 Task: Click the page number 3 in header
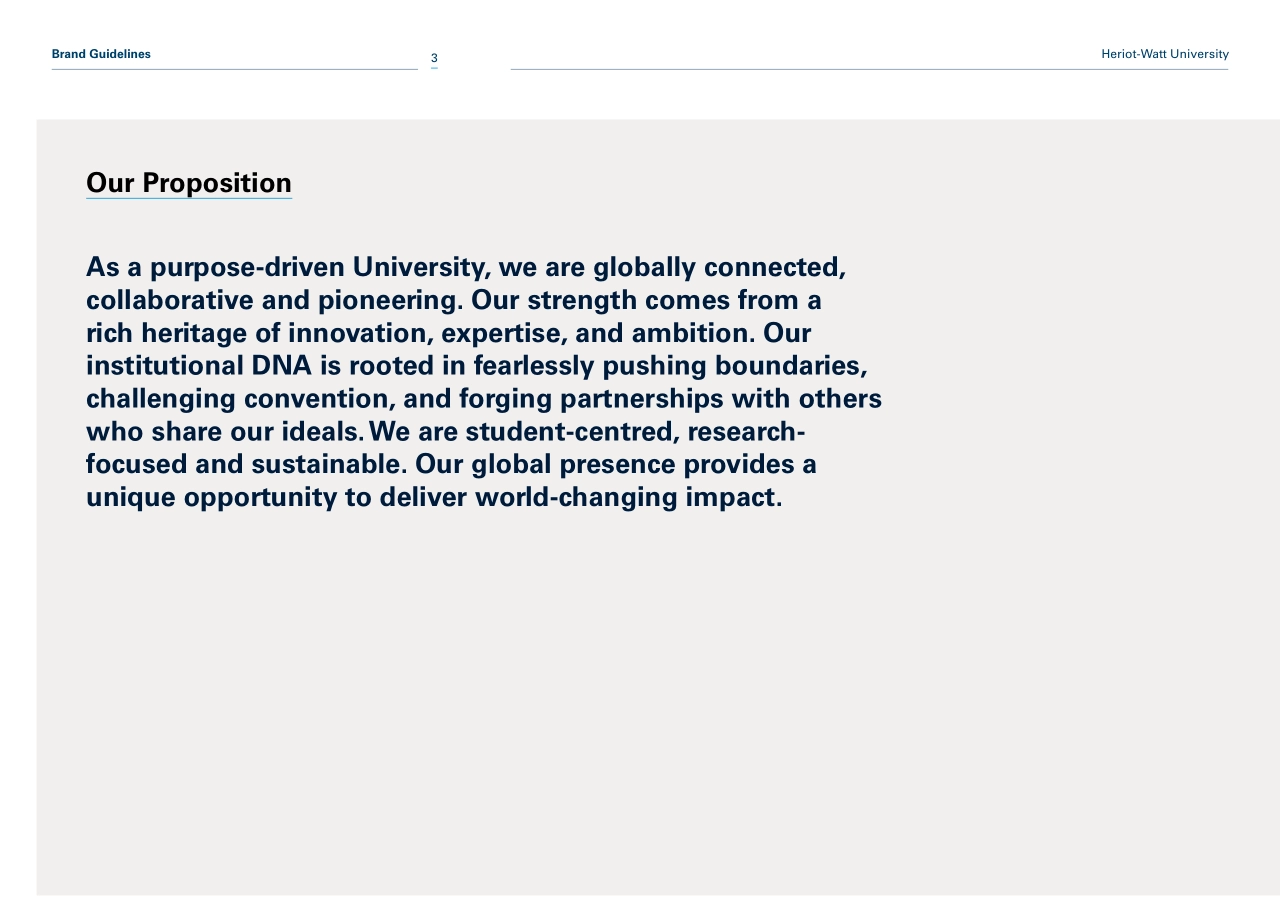coord(434,58)
